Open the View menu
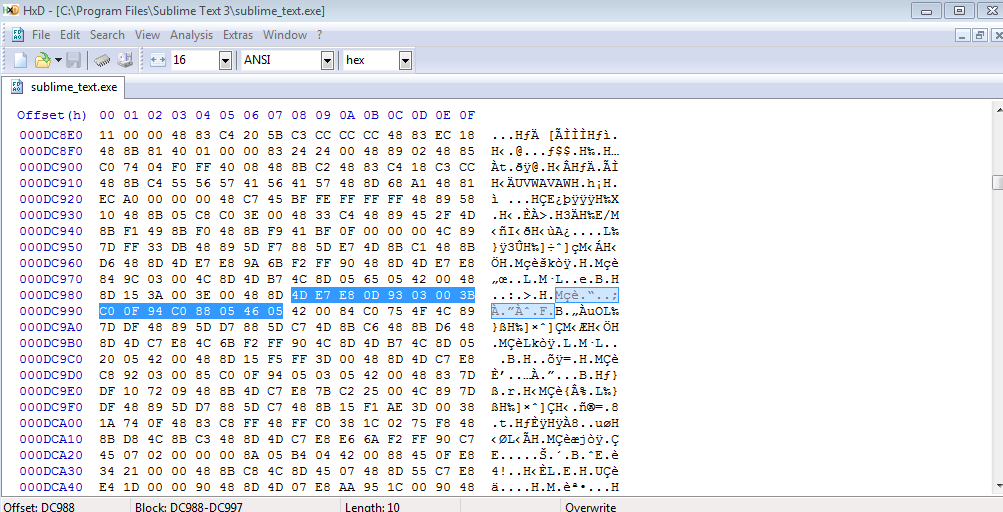Screen dimensions: 1003x512 click(x=147, y=35)
